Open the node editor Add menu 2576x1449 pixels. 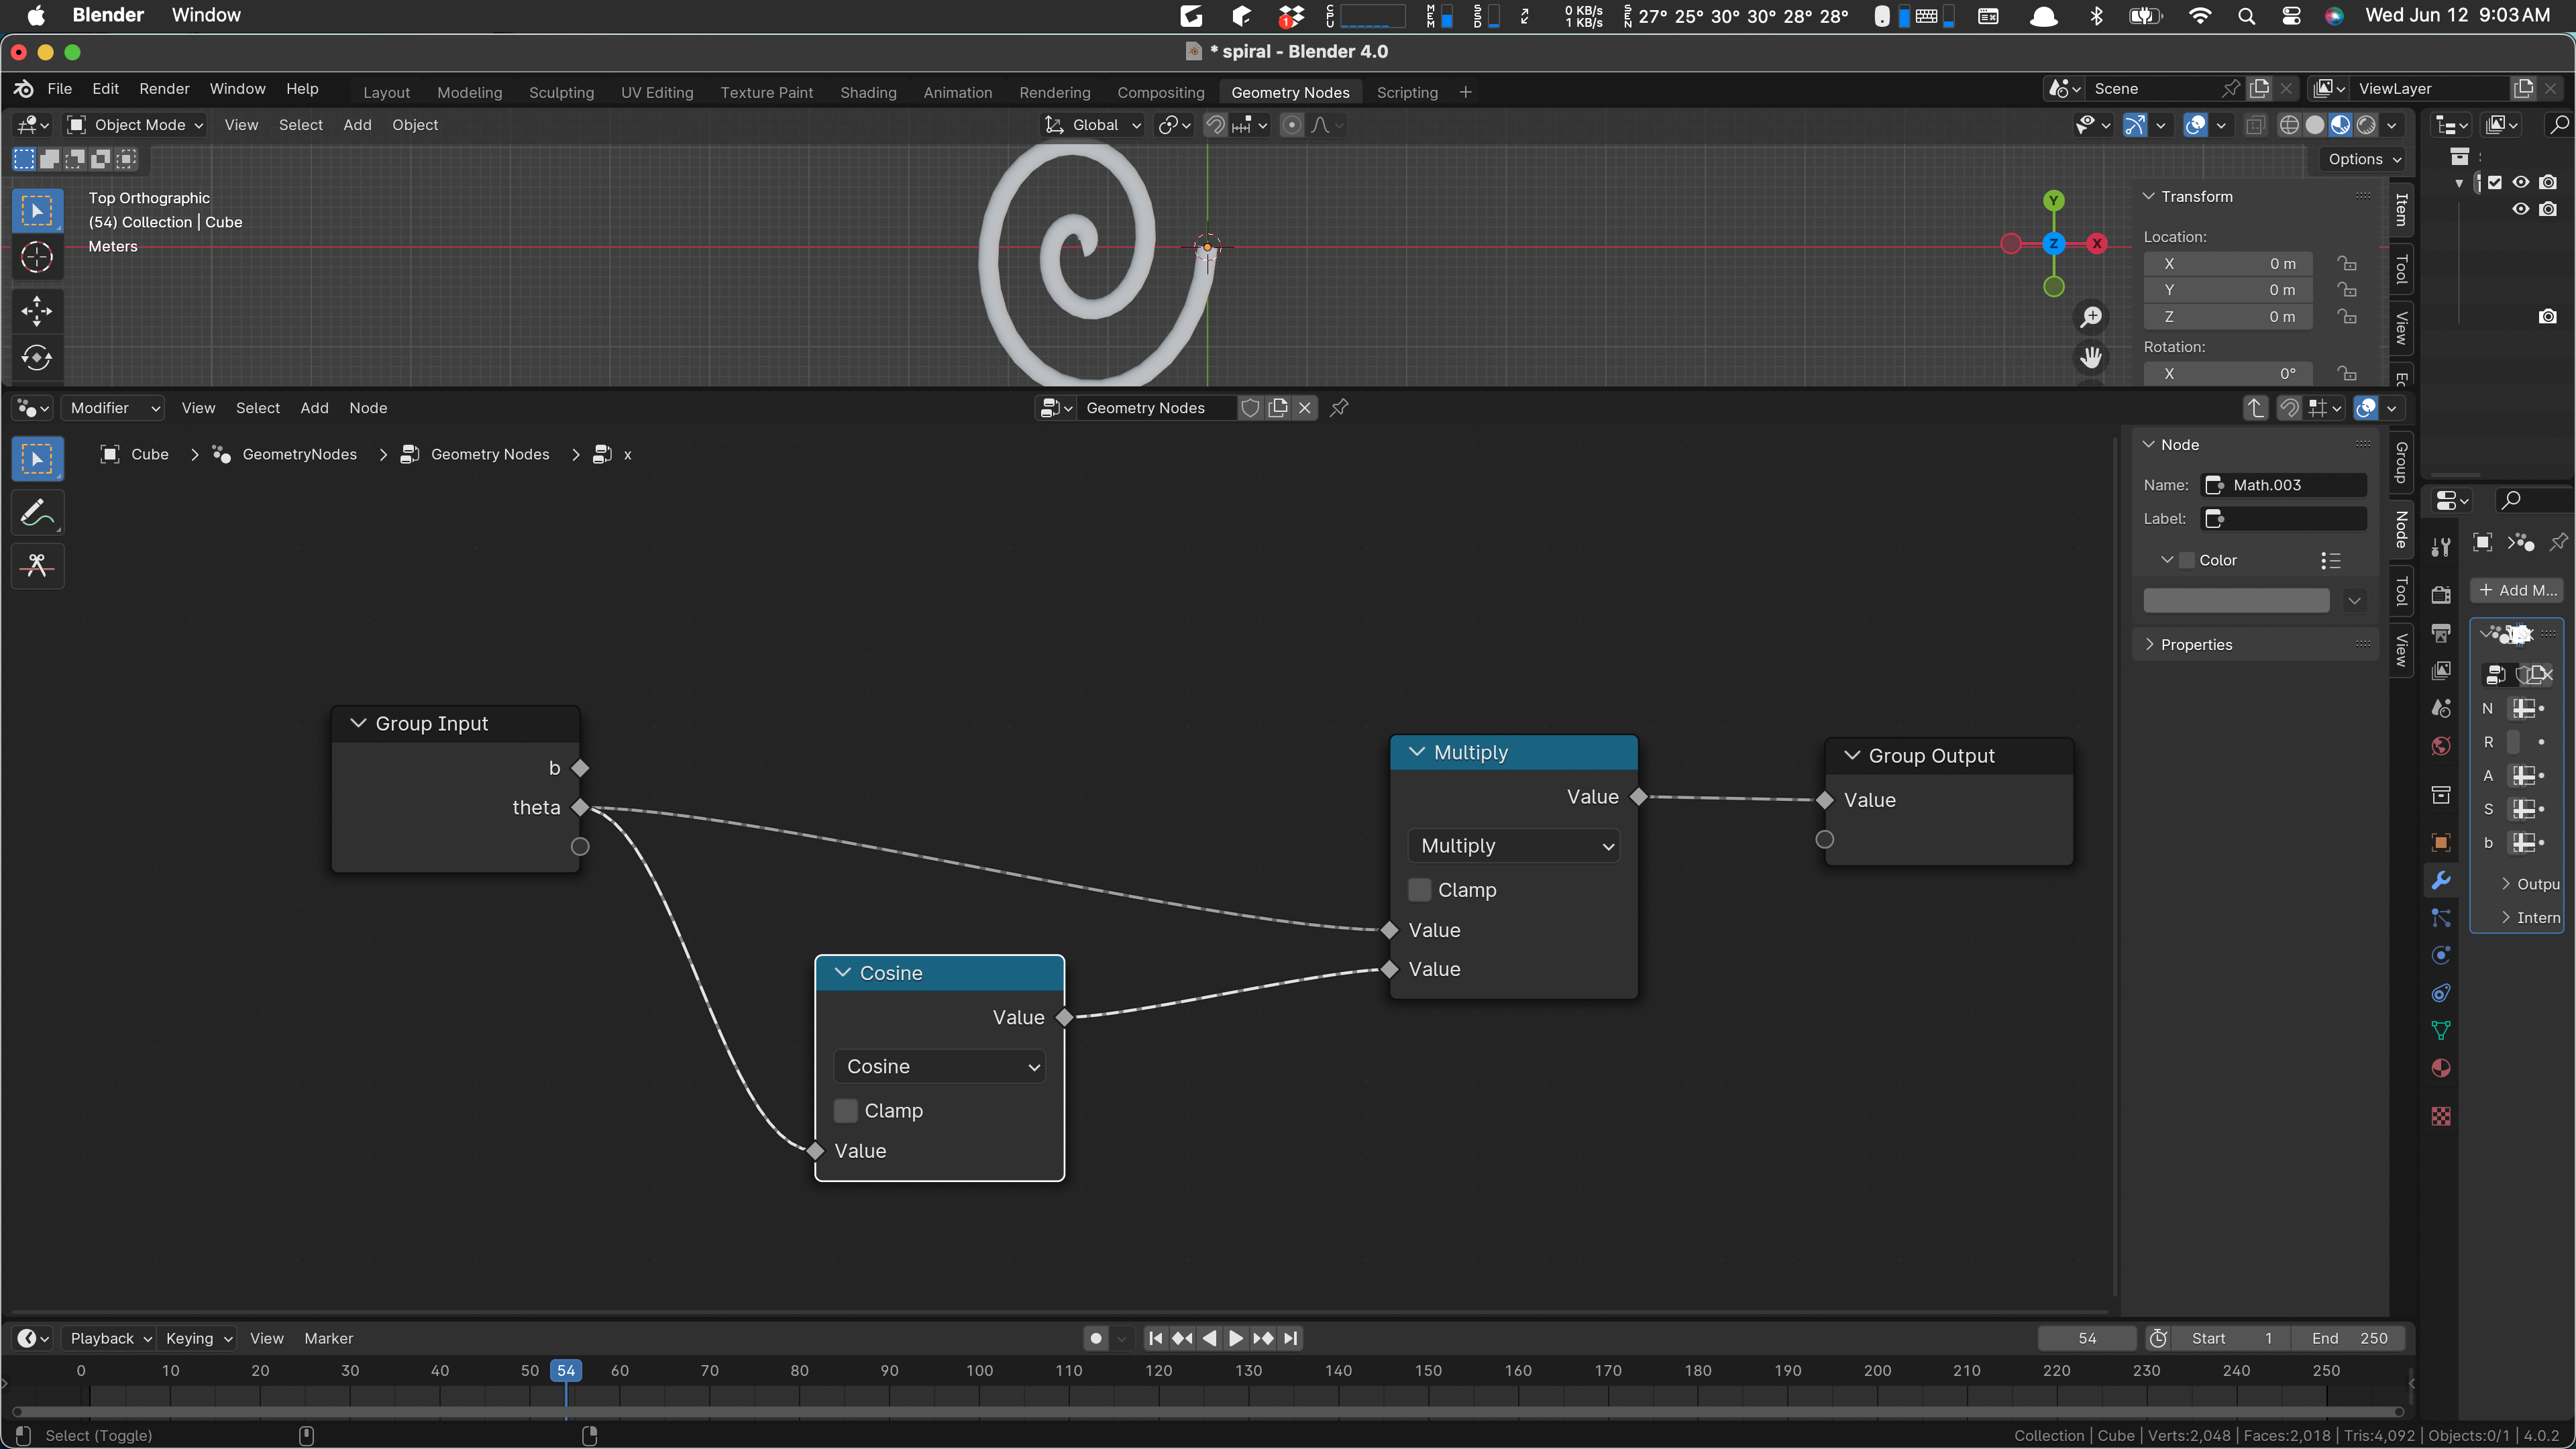[314, 407]
